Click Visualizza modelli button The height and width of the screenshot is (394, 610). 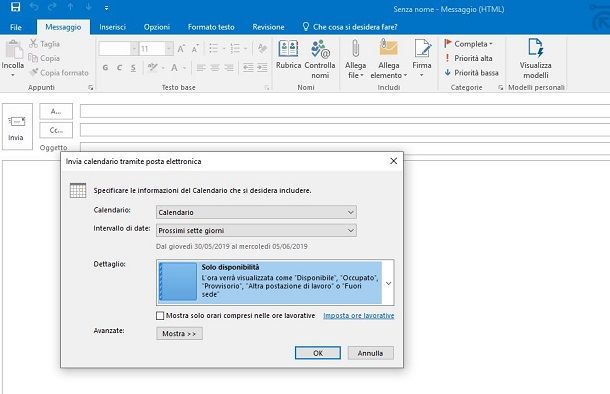pos(536,58)
